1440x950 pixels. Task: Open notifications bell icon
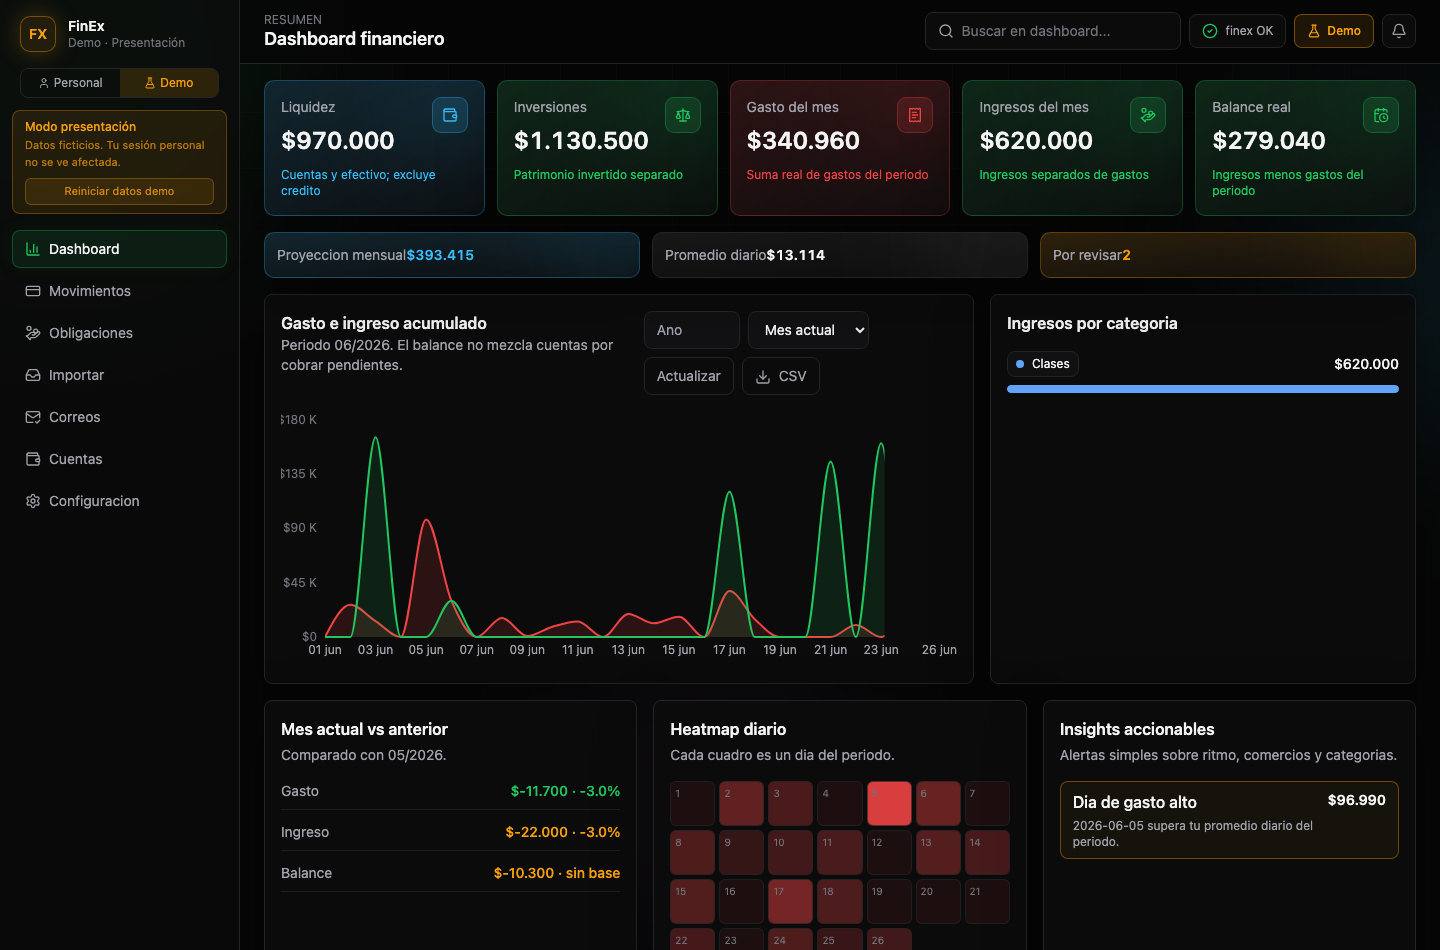coord(1399,31)
